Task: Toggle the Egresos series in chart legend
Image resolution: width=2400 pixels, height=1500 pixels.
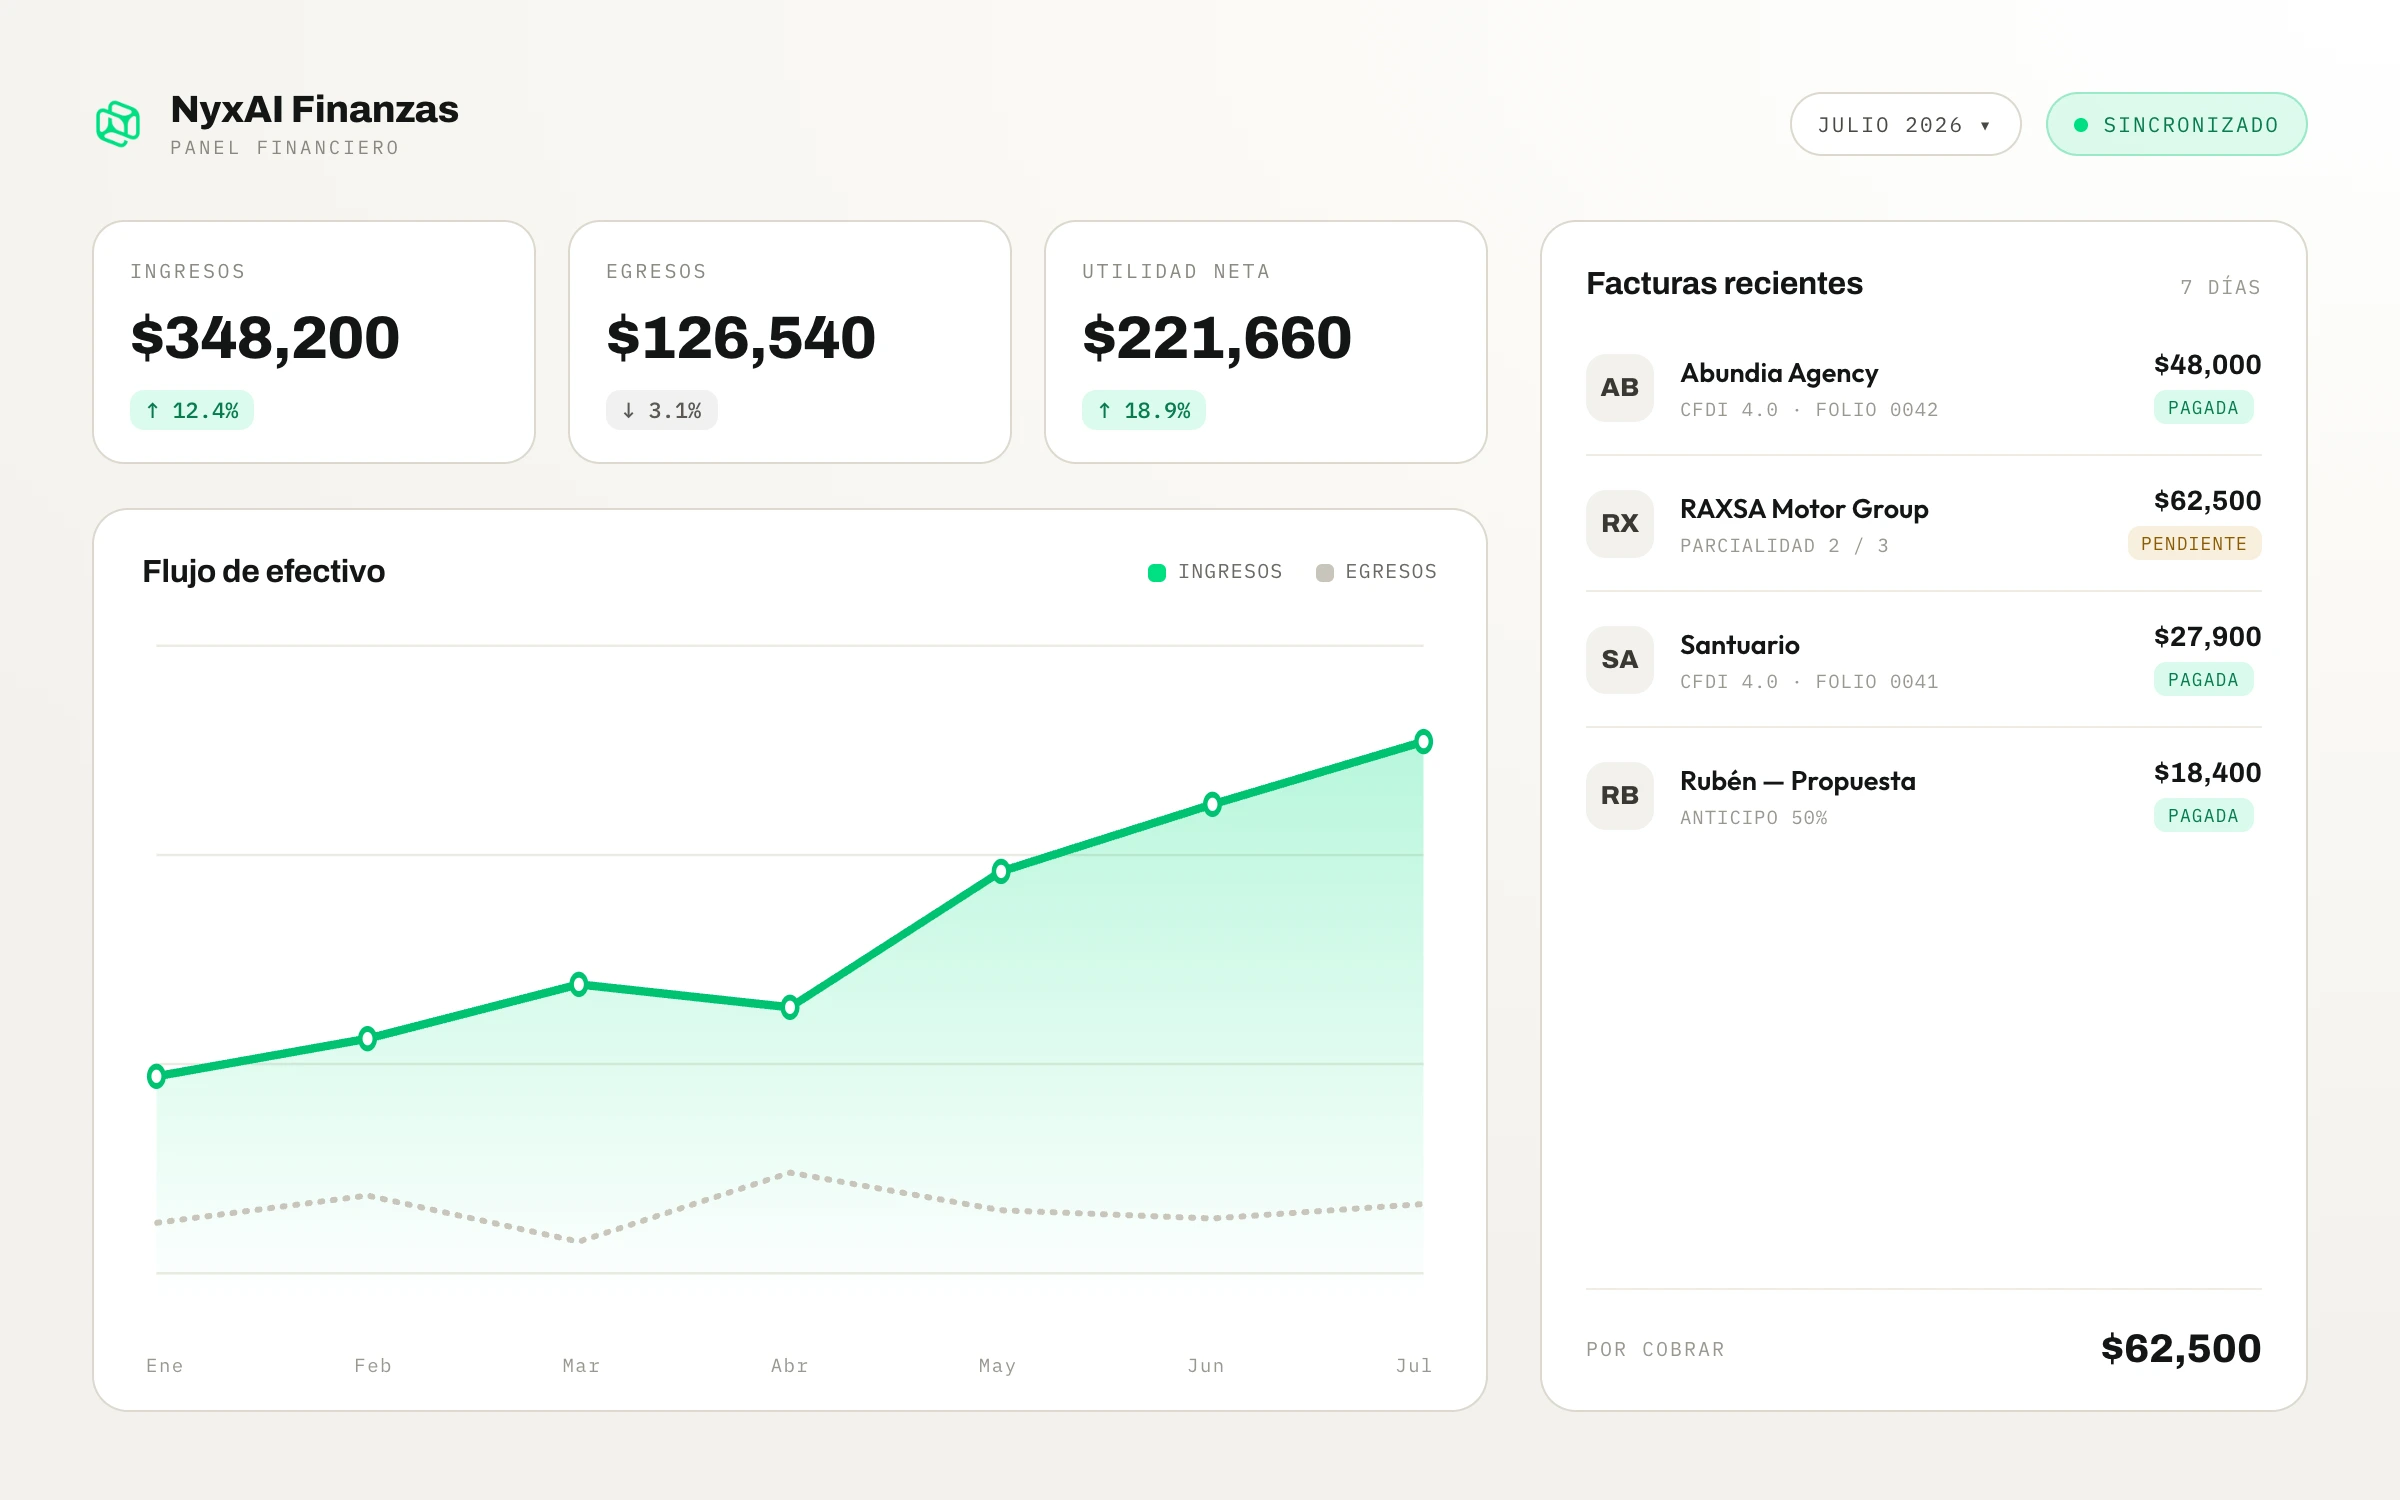Action: click(x=1377, y=572)
